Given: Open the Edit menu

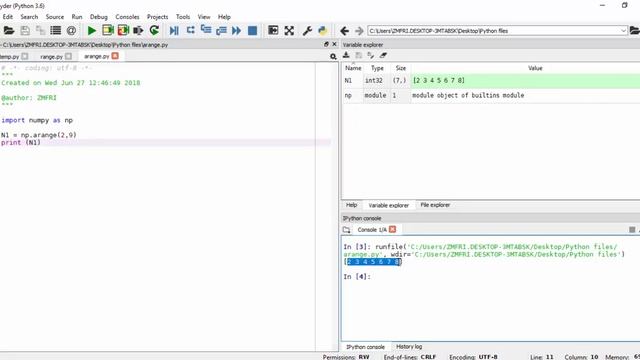Looking at the screenshot, I should pyautogui.click(x=8, y=17).
